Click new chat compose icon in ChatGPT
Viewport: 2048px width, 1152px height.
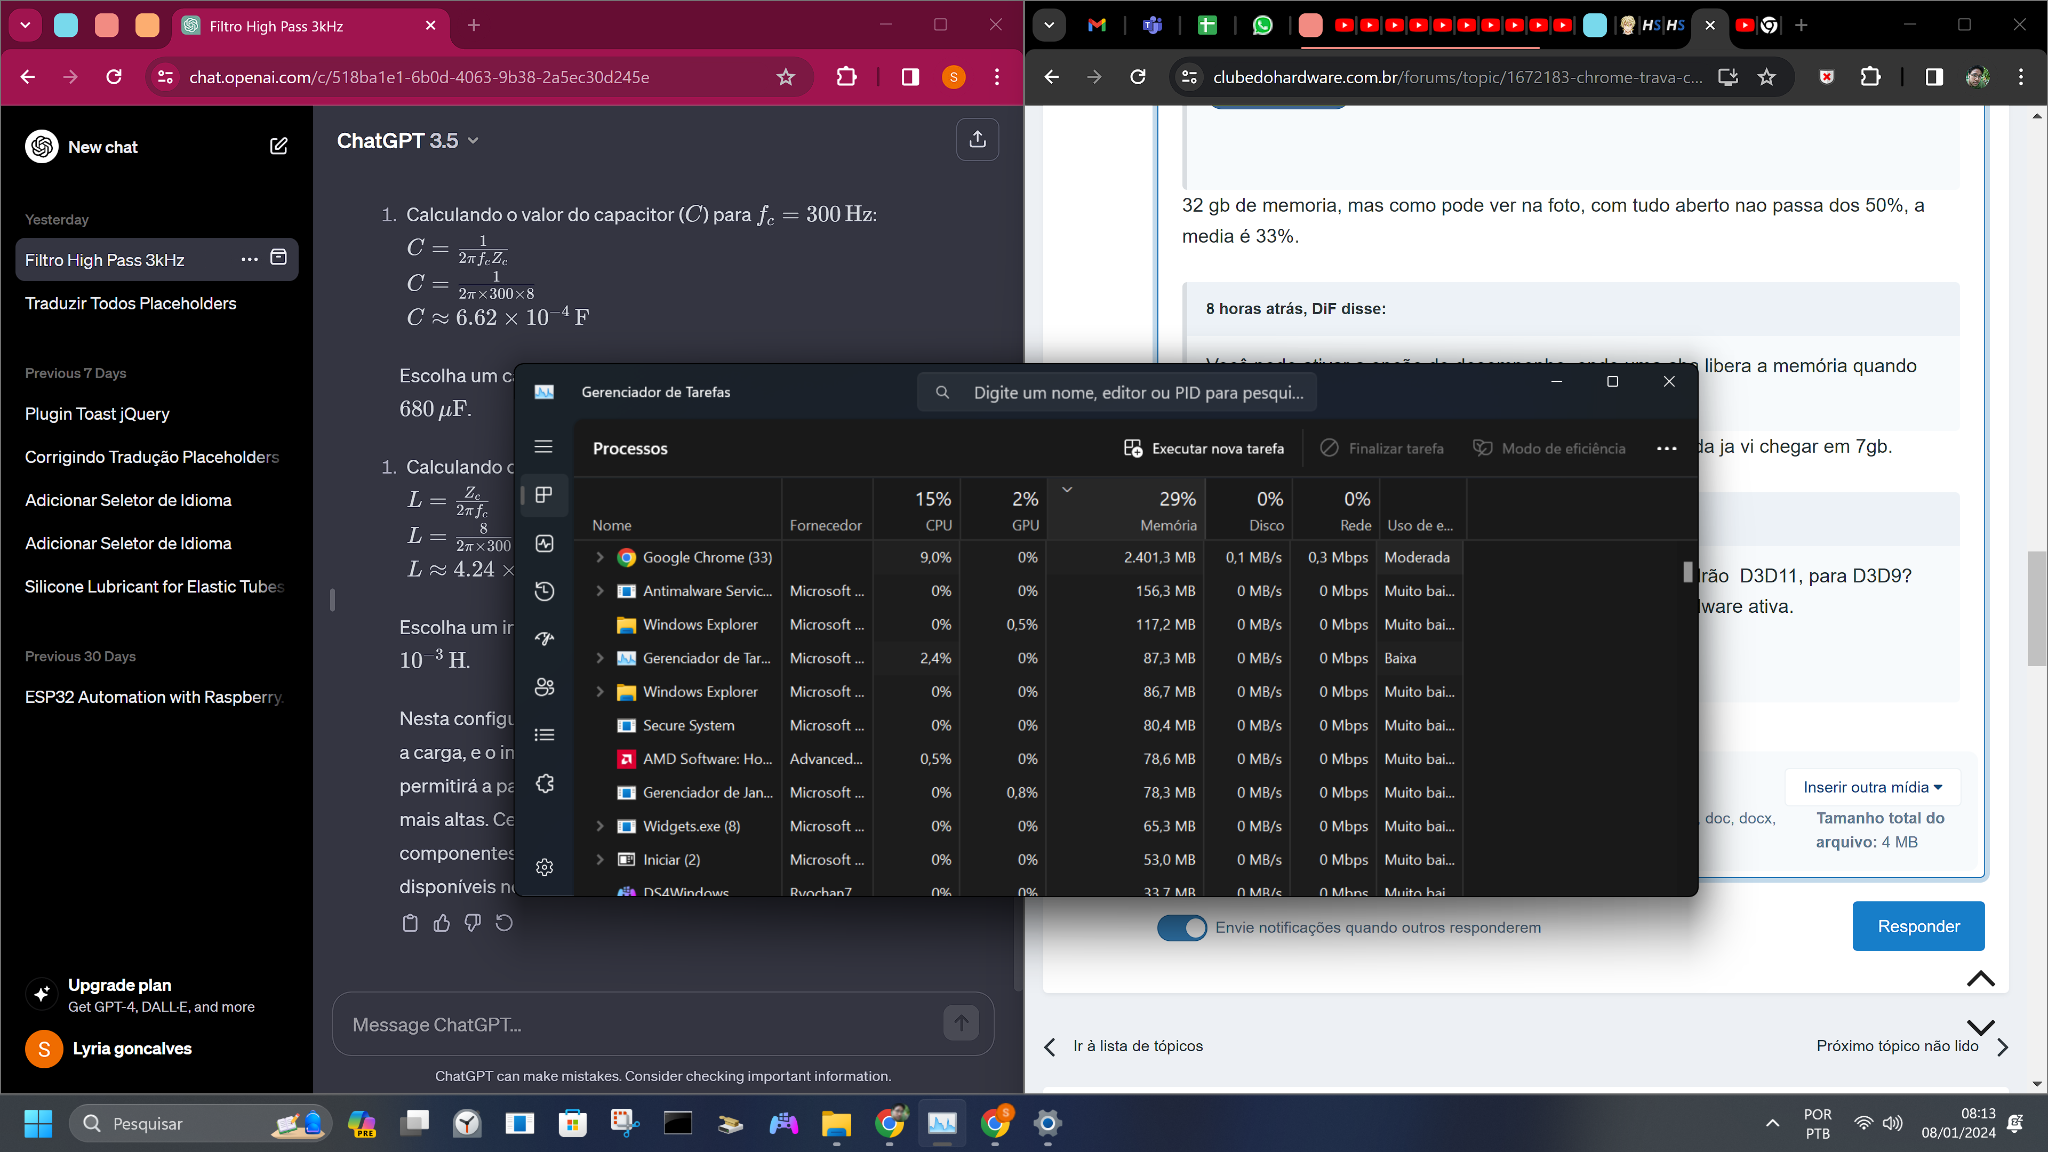click(x=279, y=146)
